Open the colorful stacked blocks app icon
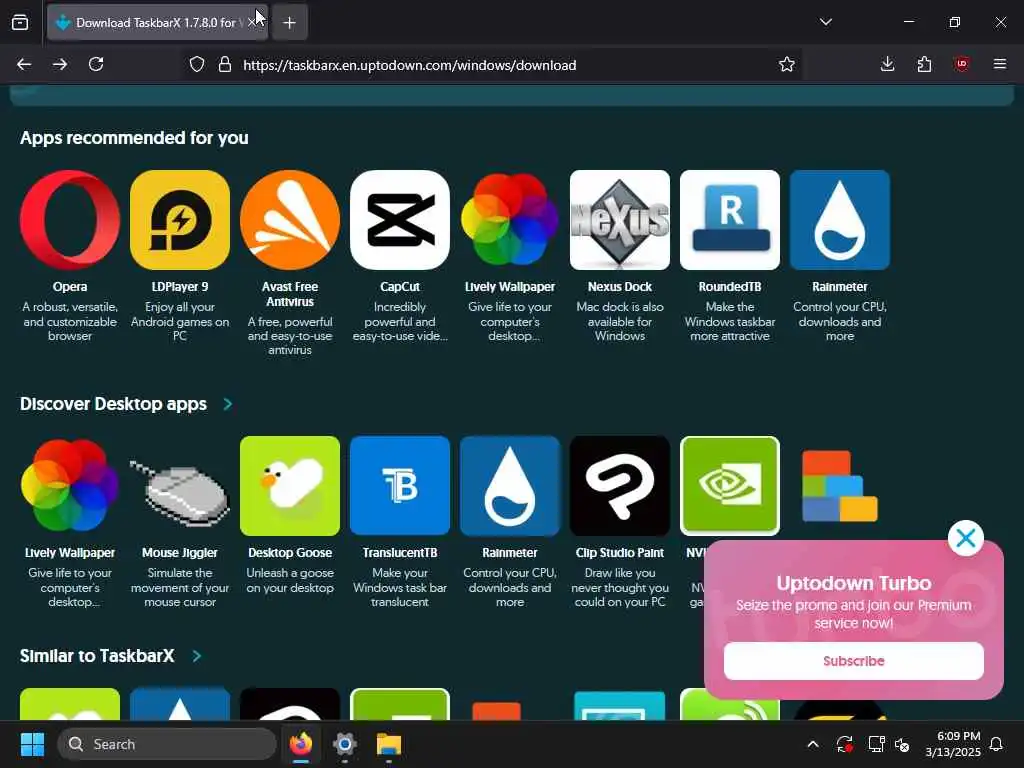 pyautogui.click(x=840, y=486)
